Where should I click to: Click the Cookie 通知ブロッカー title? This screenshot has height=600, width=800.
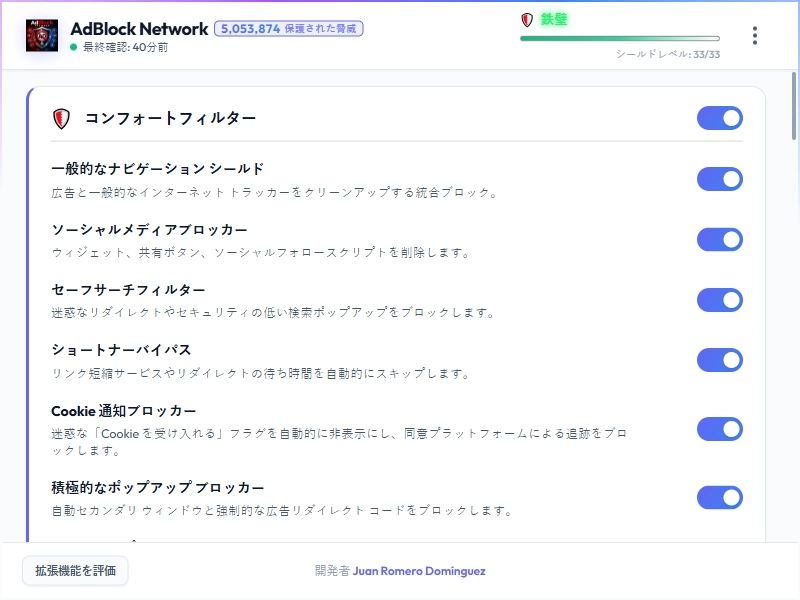[x=123, y=411]
